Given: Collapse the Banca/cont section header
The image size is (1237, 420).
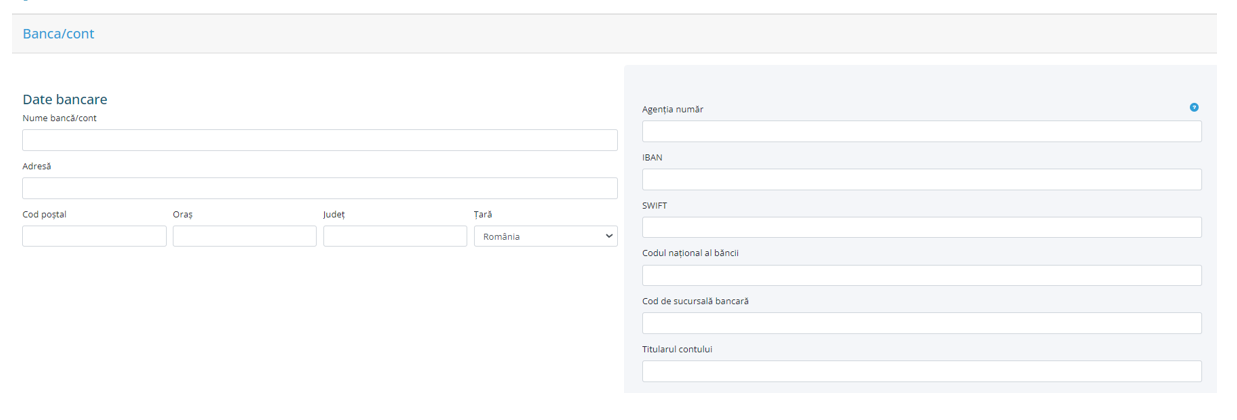Looking at the screenshot, I should pos(59,34).
